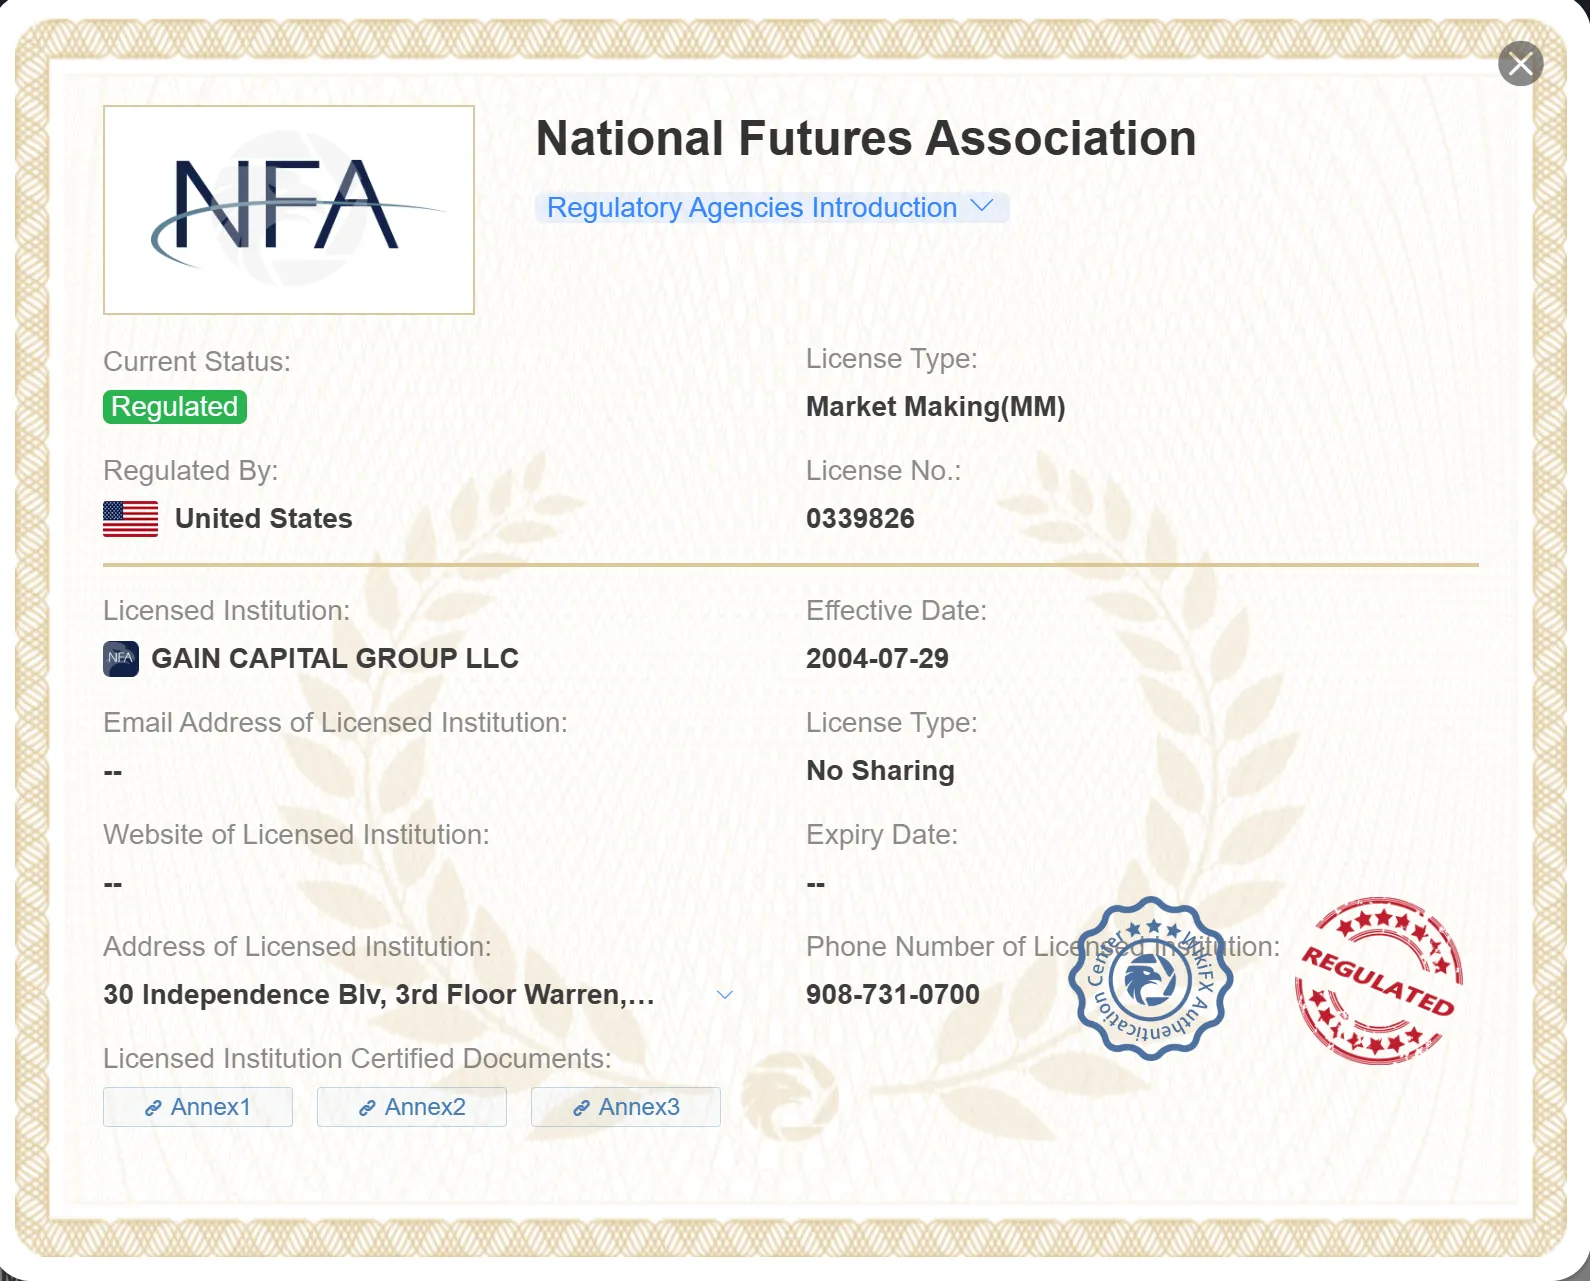Click the NFA logo image
The height and width of the screenshot is (1281, 1590).
289,210
